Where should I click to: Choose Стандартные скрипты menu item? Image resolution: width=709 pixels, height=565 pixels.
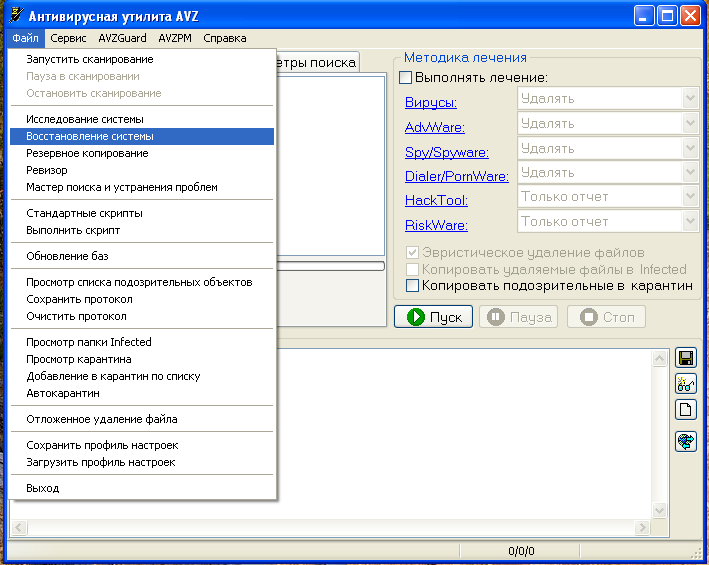pyautogui.click(x=142, y=213)
